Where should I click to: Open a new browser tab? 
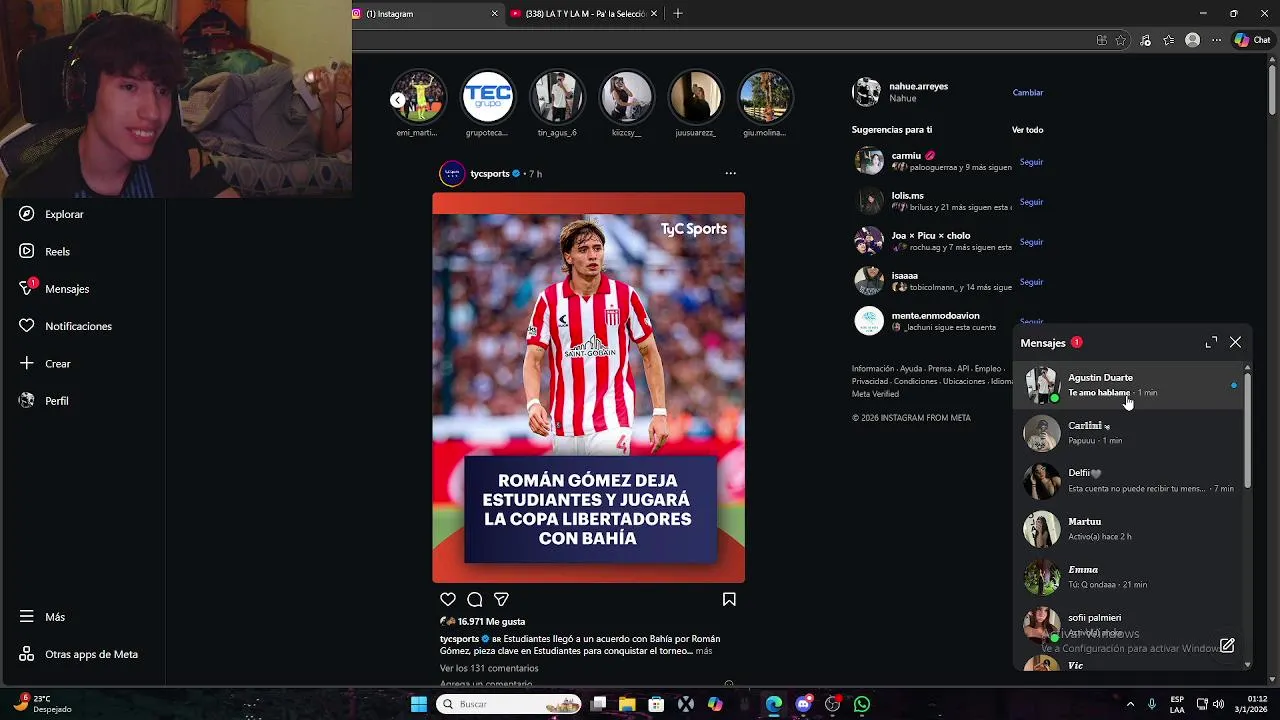pos(677,13)
